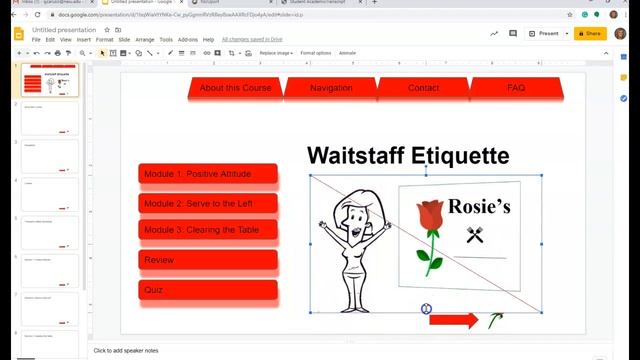Click the Untitled presentation title field
Screen dimensions: 640x360
[64, 30]
